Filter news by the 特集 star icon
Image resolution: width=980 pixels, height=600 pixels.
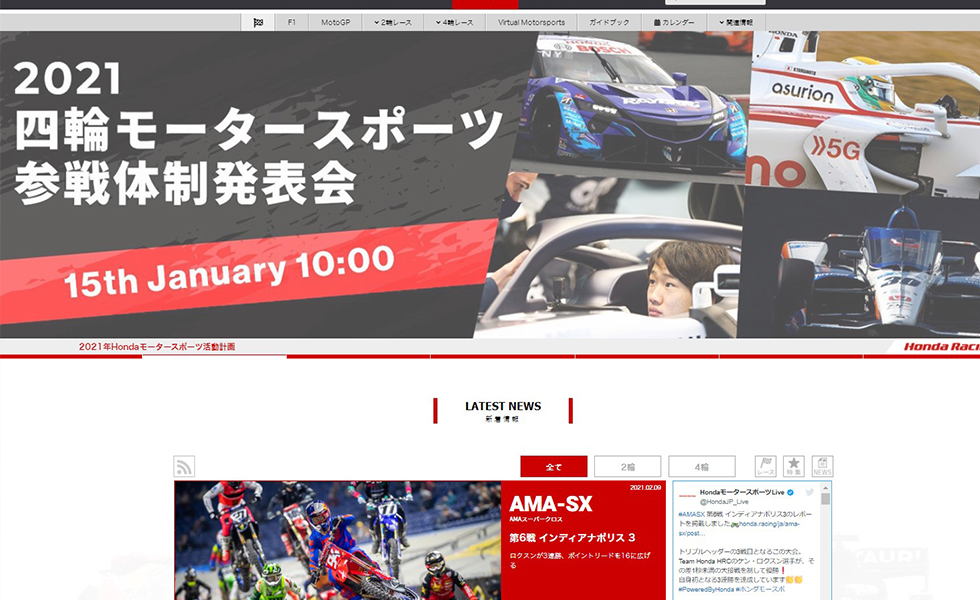(794, 466)
